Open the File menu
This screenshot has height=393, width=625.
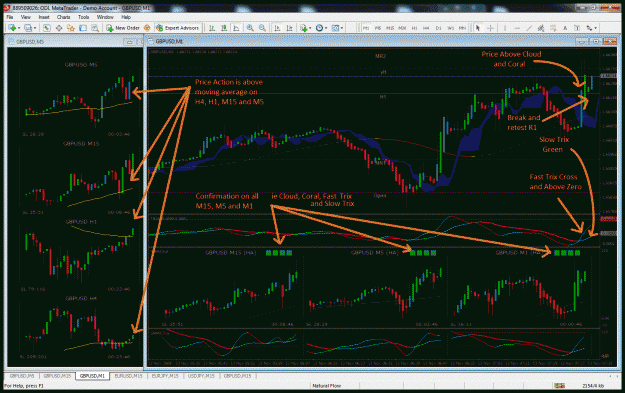[10, 17]
